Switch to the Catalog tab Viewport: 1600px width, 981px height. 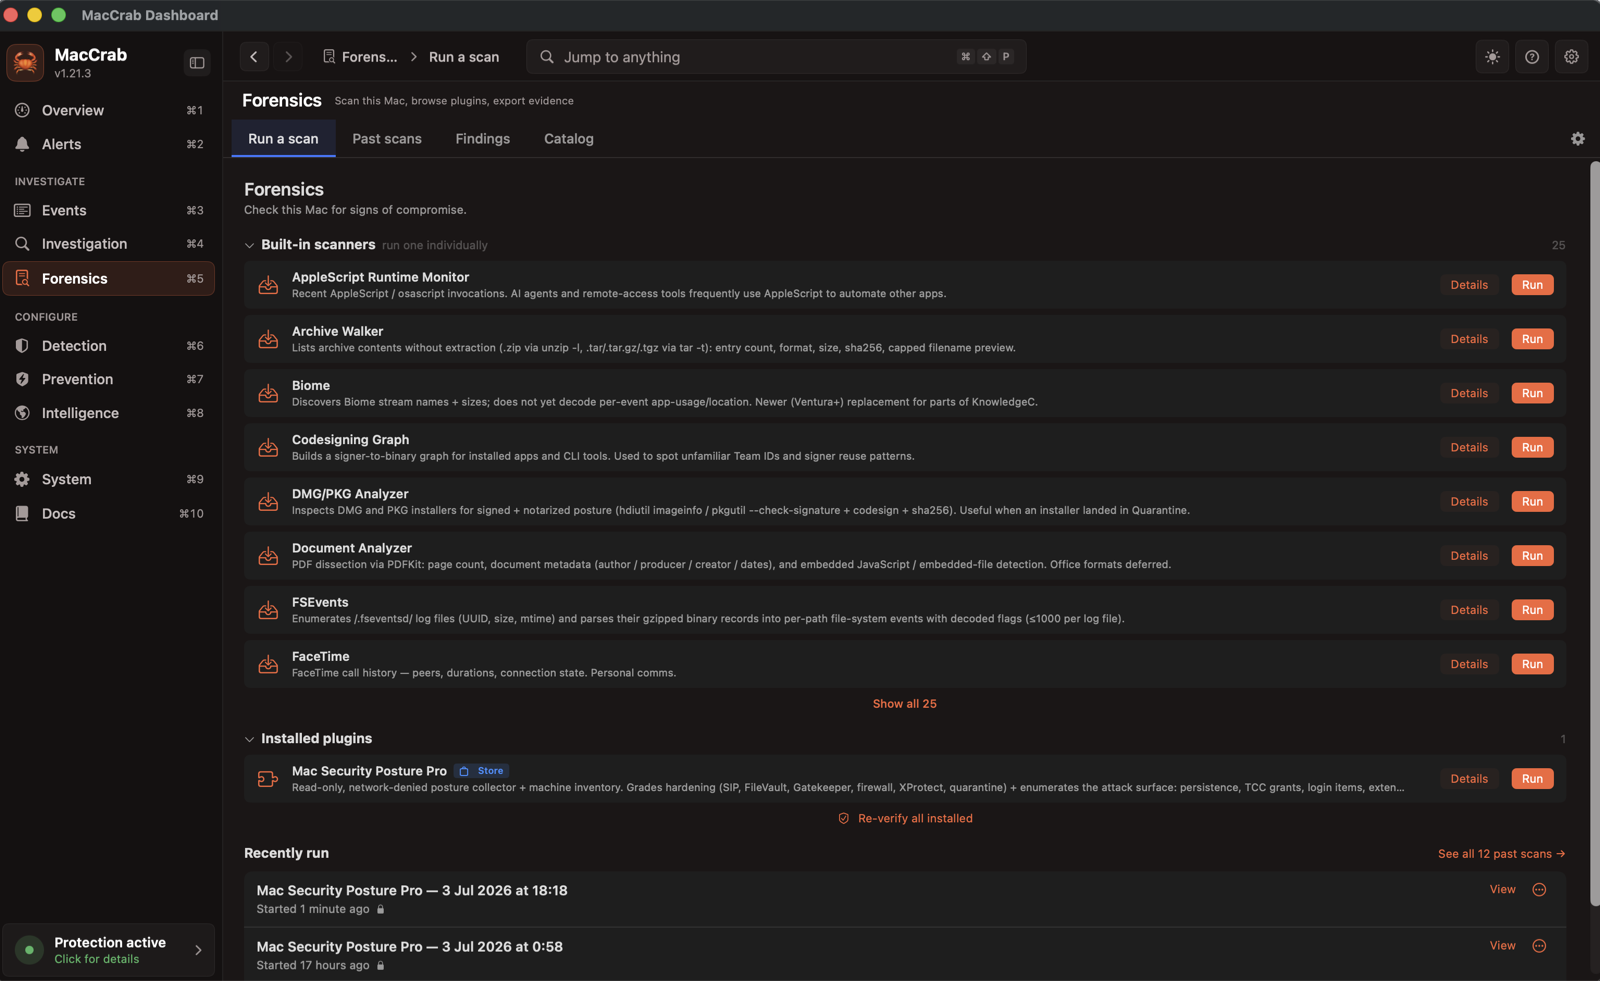[569, 139]
